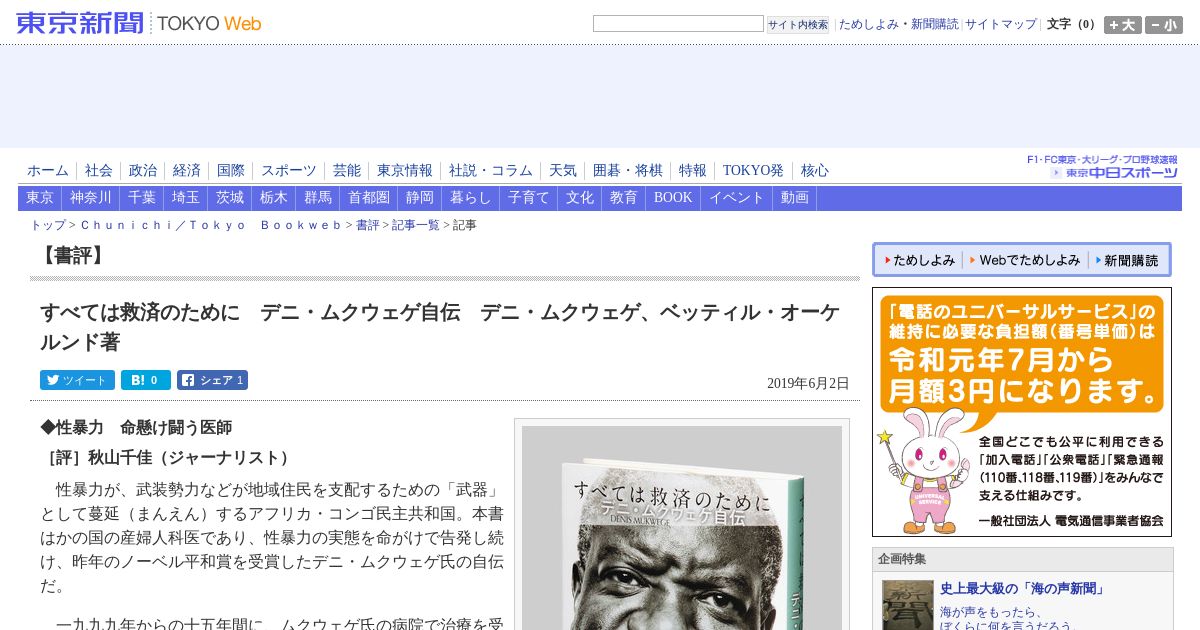
Task: Go to the ホーム menu item
Action: pos(48,171)
